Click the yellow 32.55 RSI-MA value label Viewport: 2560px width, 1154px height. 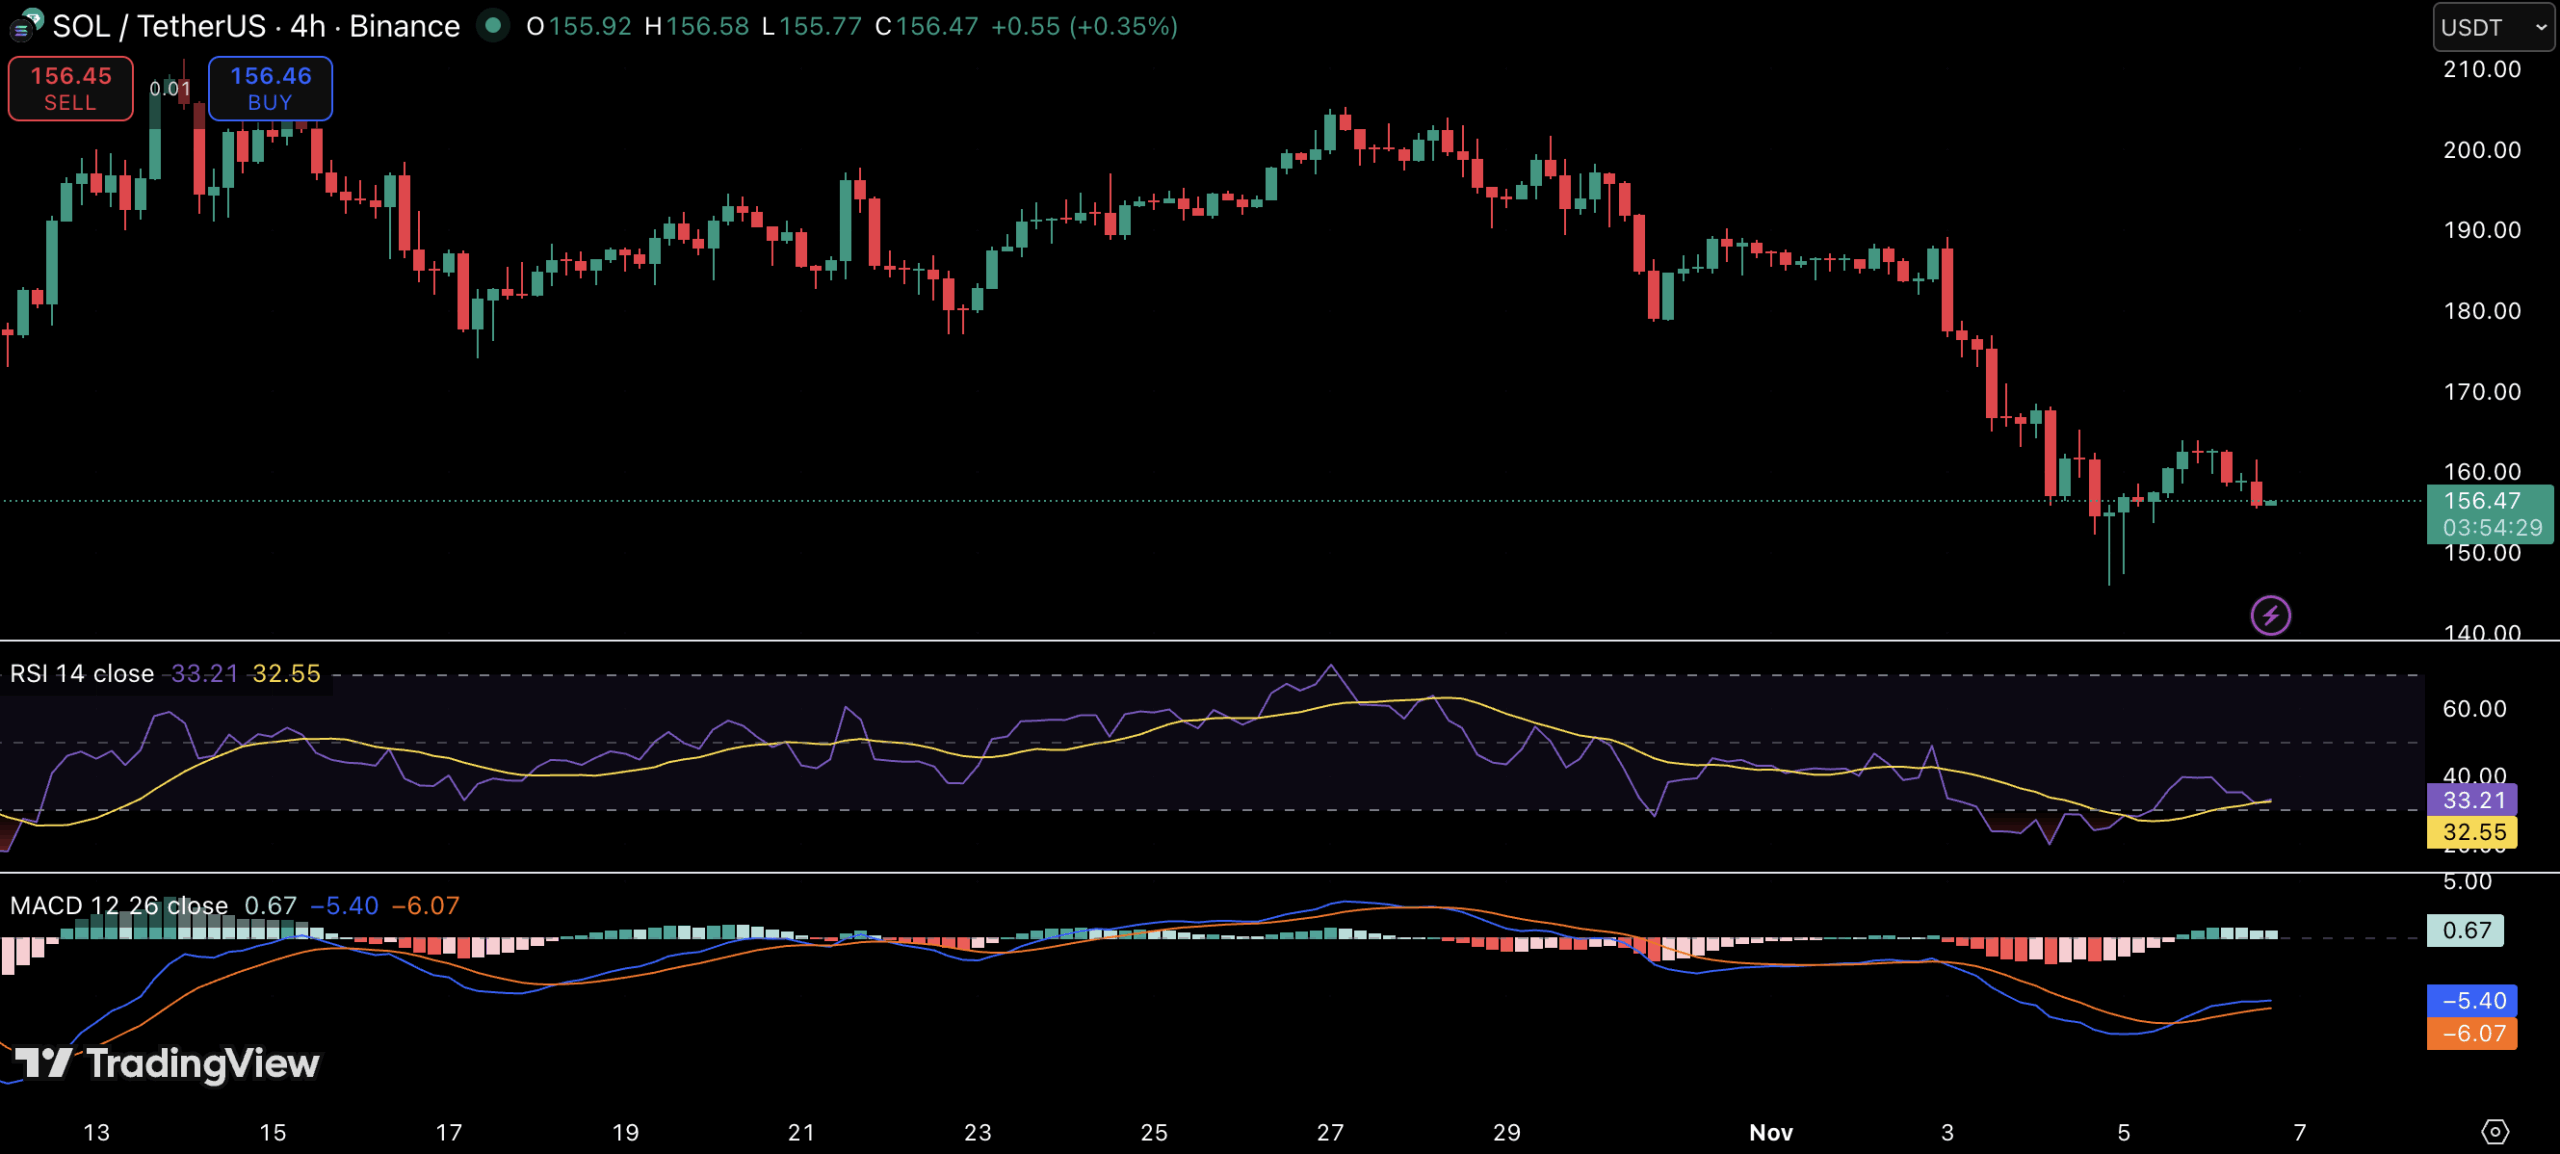pyautogui.click(x=2472, y=831)
